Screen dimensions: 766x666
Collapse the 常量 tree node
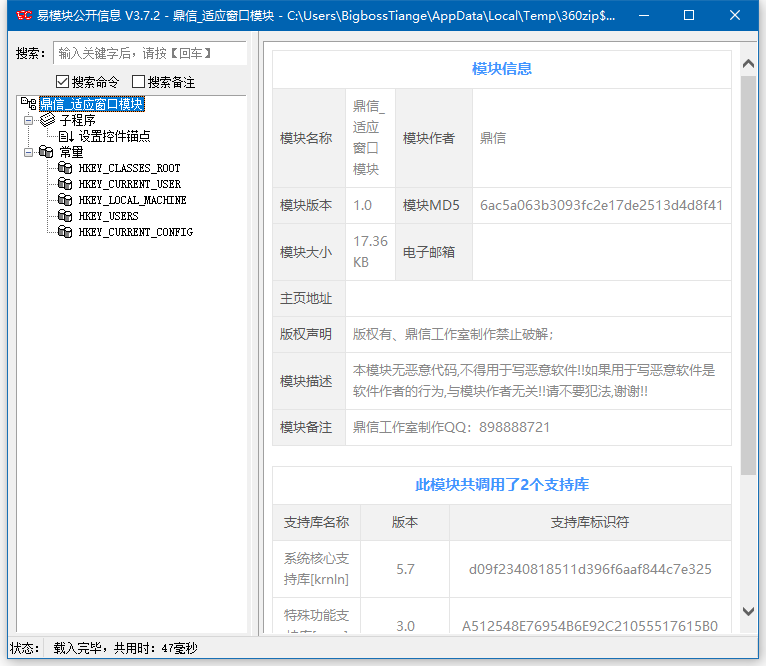tap(29, 152)
